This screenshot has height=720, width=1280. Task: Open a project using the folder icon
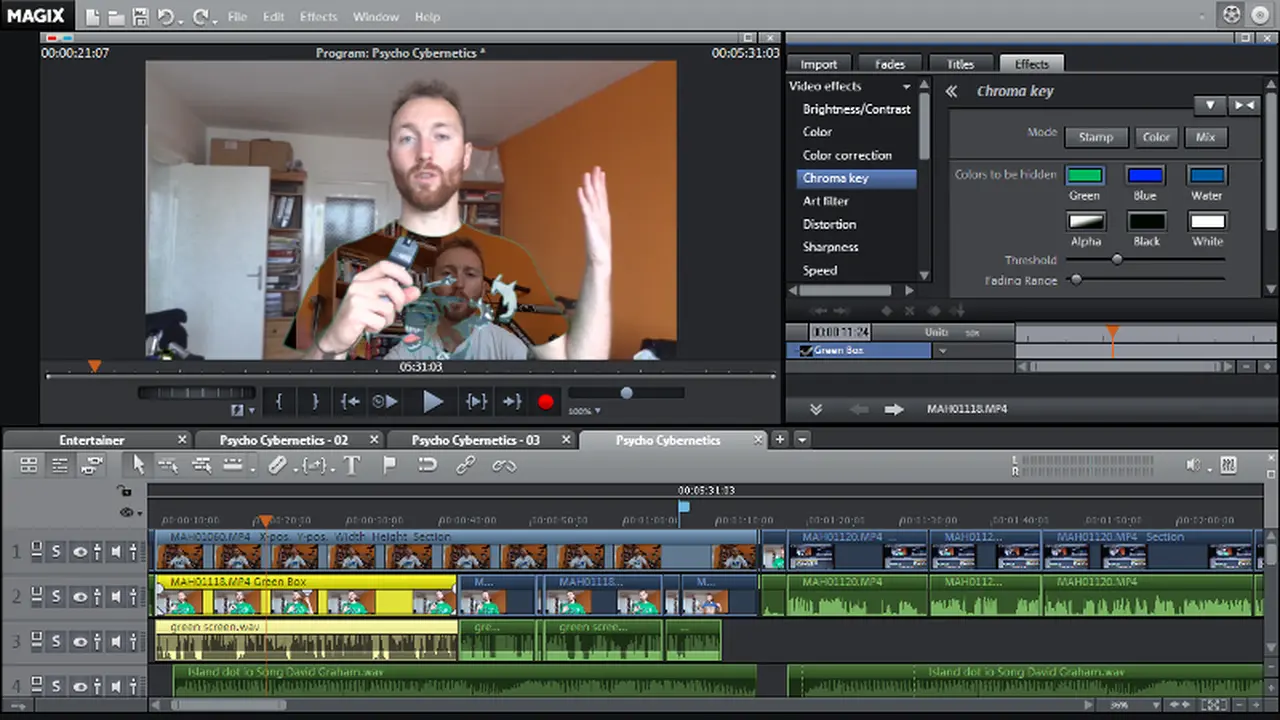[x=116, y=17]
